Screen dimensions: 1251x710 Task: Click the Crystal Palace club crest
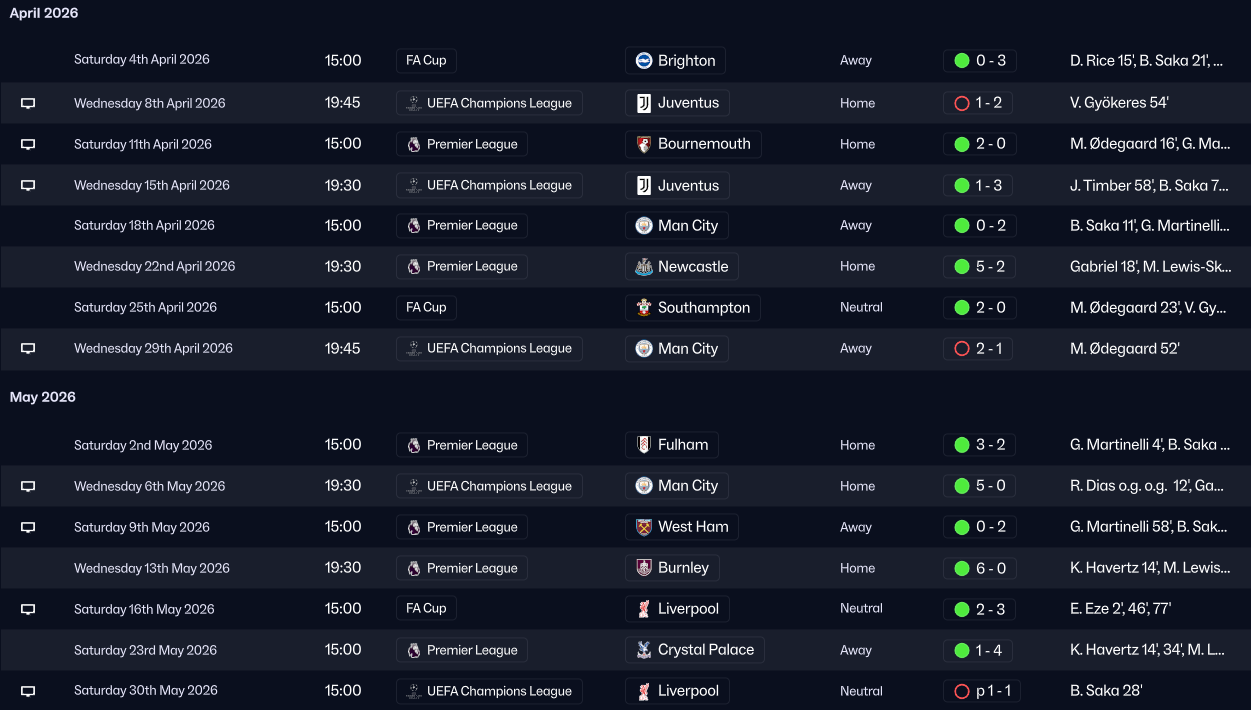tap(644, 650)
